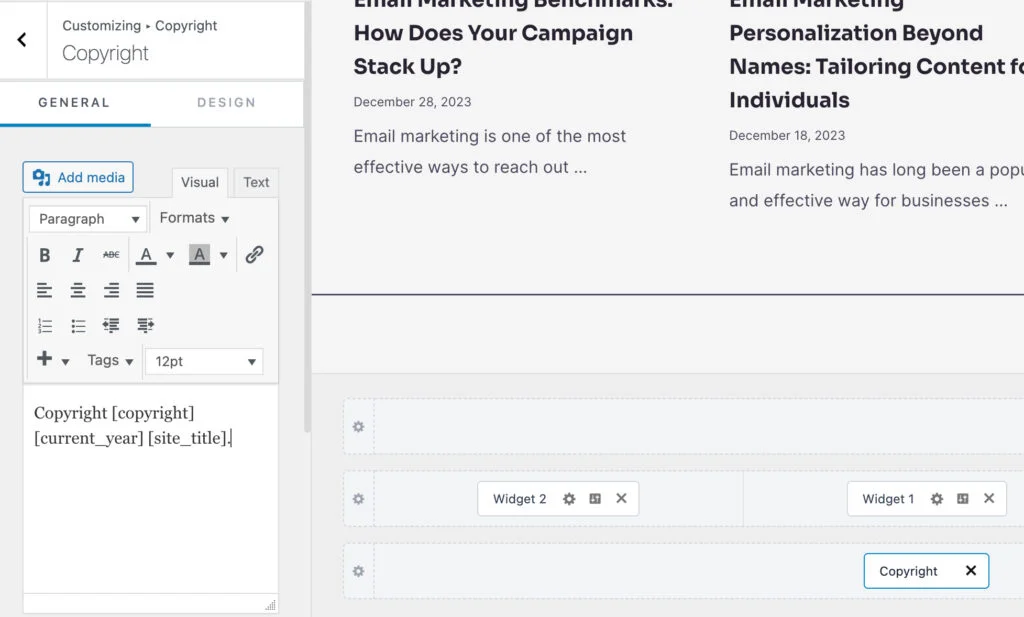The width and height of the screenshot is (1024, 617).
Task: Insert or edit a link
Action: coord(254,255)
